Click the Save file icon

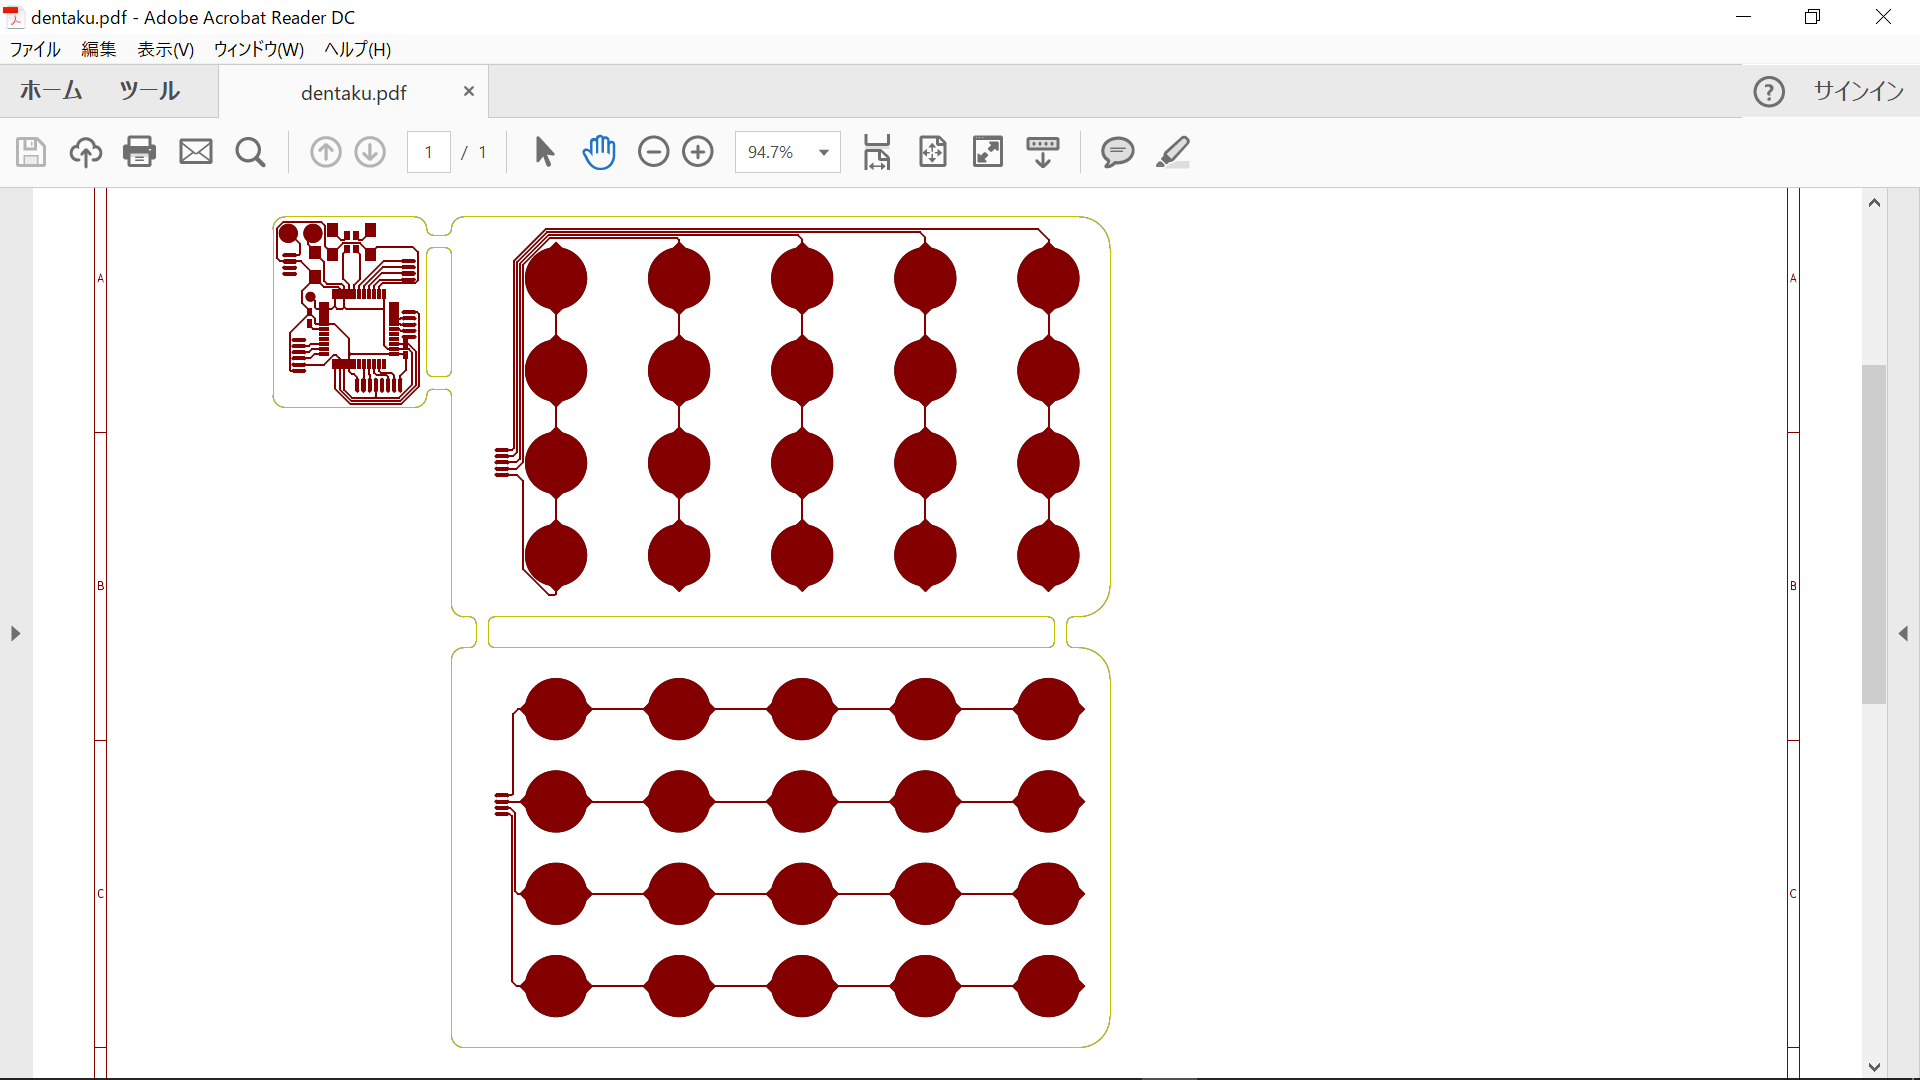[x=31, y=152]
